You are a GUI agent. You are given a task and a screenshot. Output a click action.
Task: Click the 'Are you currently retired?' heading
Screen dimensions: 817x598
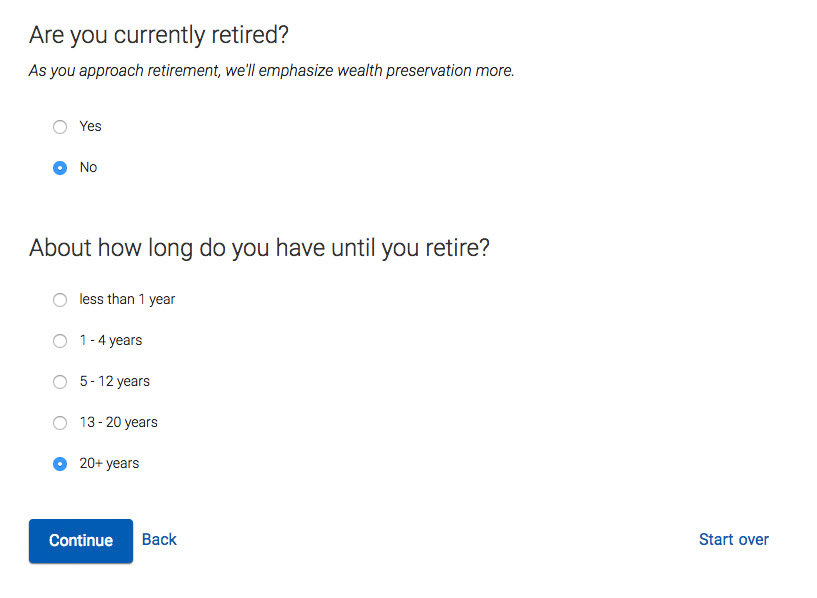(159, 35)
